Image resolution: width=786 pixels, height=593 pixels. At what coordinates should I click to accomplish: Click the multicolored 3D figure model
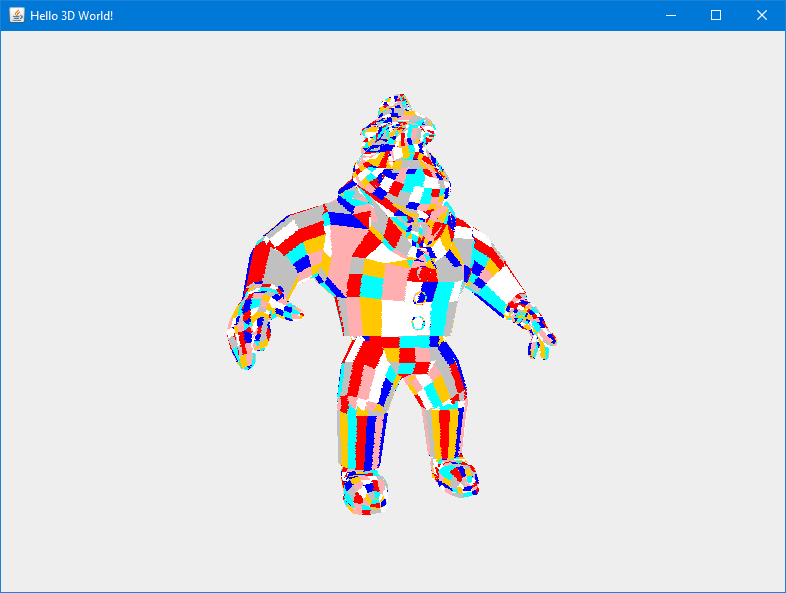click(x=392, y=304)
